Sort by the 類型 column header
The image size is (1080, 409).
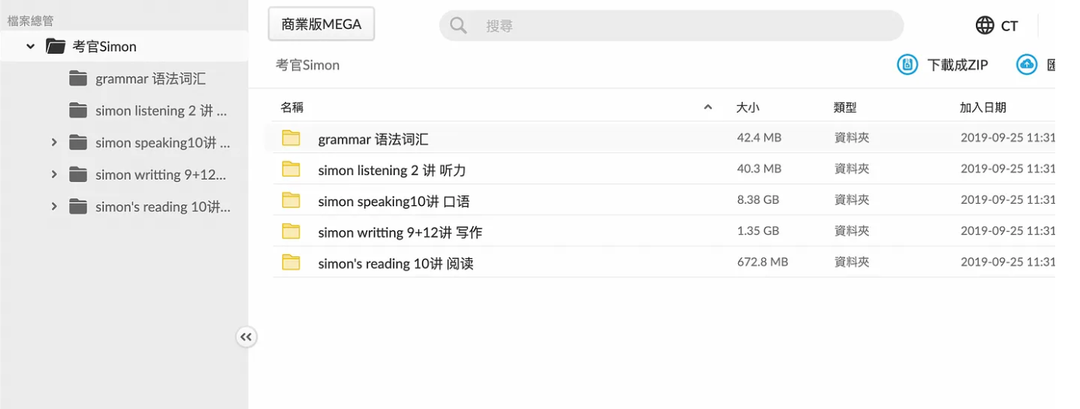[x=844, y=107]
